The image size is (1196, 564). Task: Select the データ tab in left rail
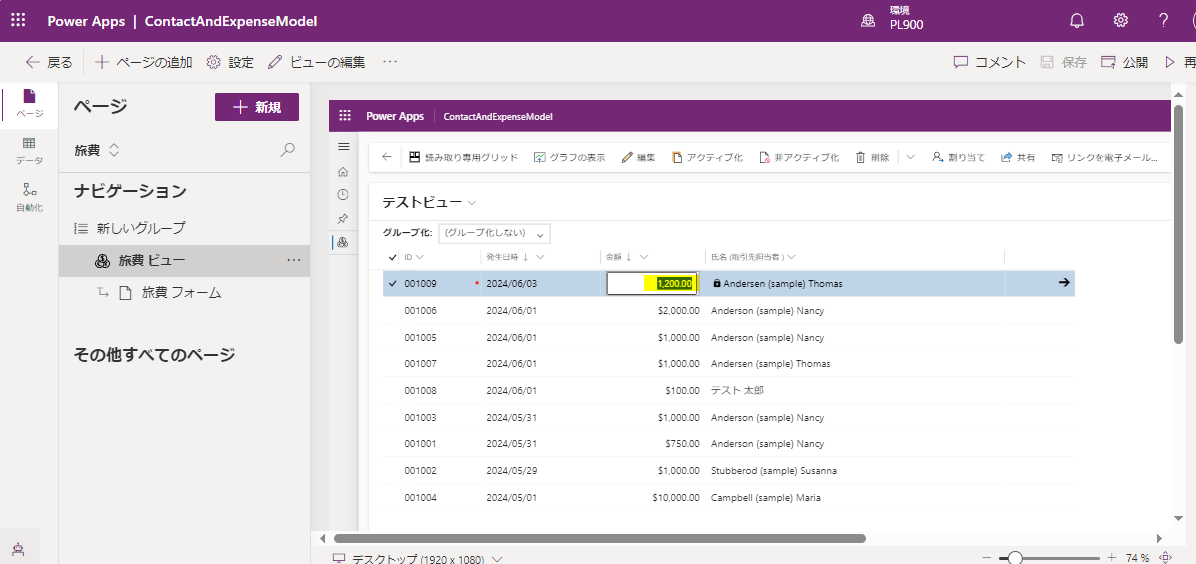point(30,150)
